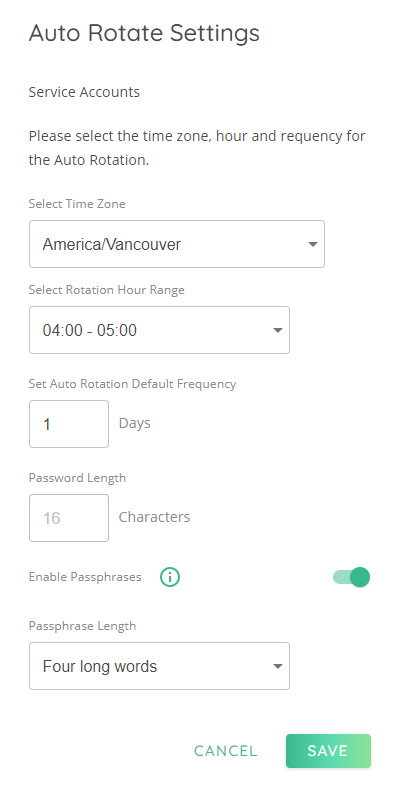The height and width of the screenshot is (786, 403).
Task: Expand the Passphrase Length dropdown arrow
Action: 278,666
